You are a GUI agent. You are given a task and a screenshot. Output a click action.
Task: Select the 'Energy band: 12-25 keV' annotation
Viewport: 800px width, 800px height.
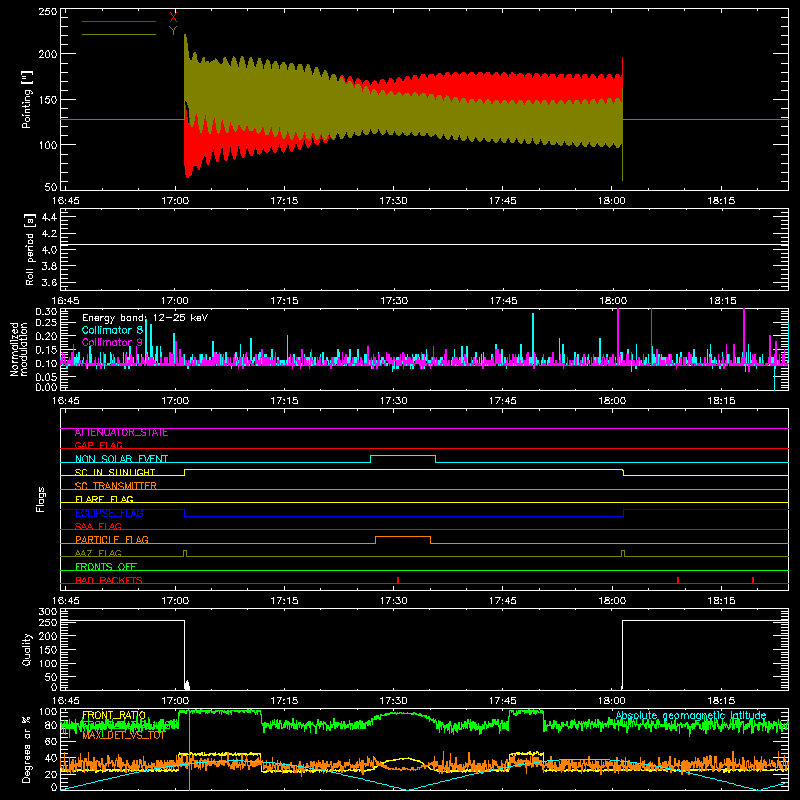click(145, 318)
